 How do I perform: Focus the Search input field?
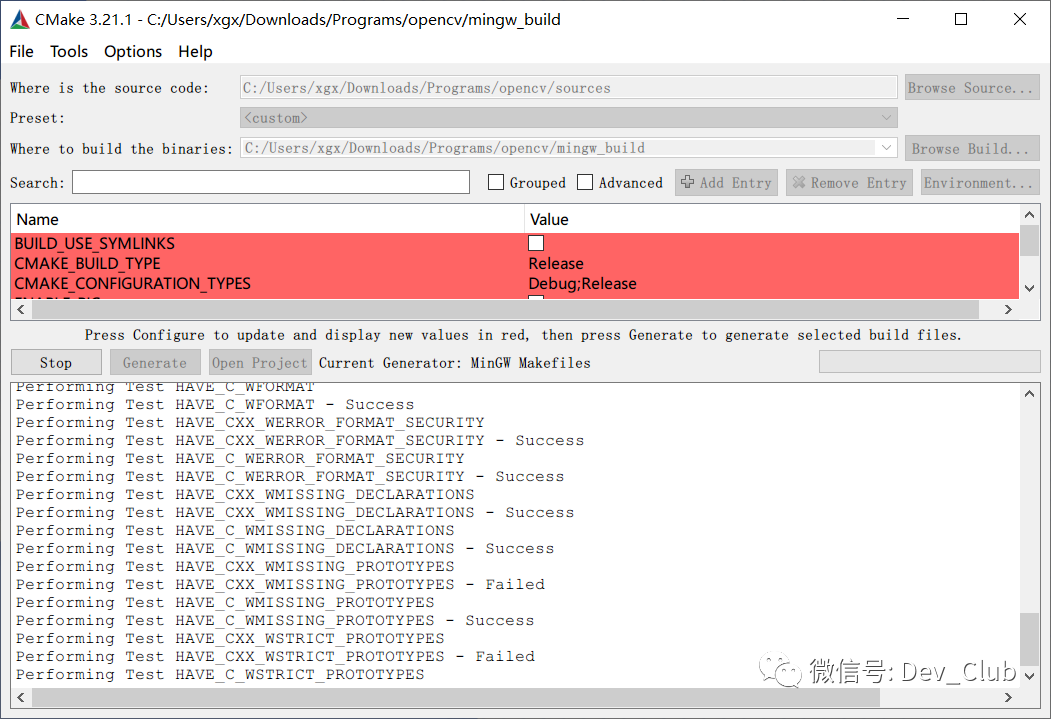(271, 182)
